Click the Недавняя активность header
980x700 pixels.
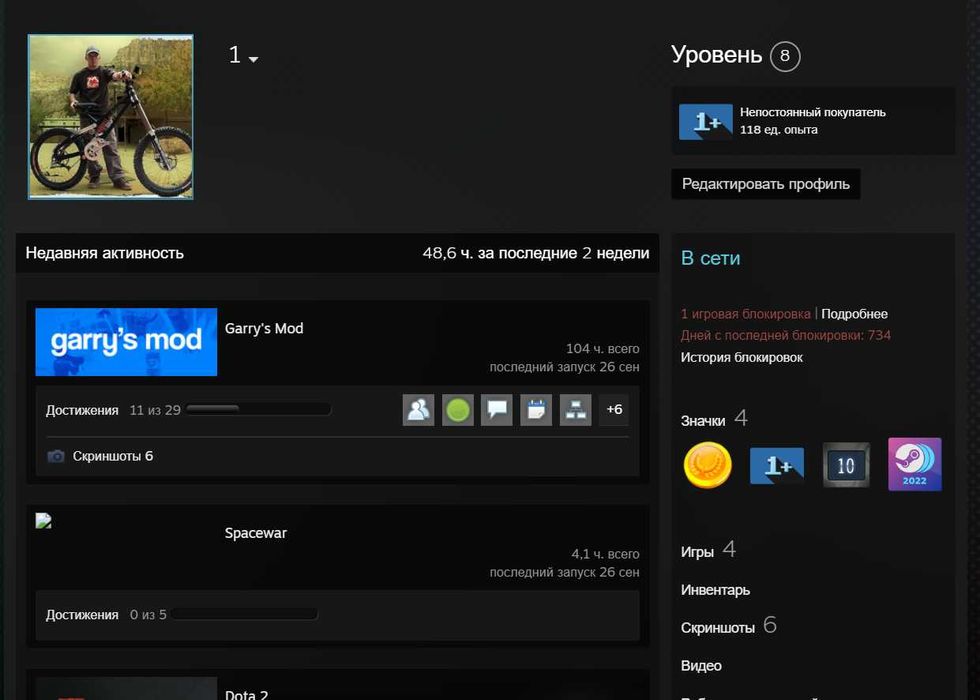point(104,253)
